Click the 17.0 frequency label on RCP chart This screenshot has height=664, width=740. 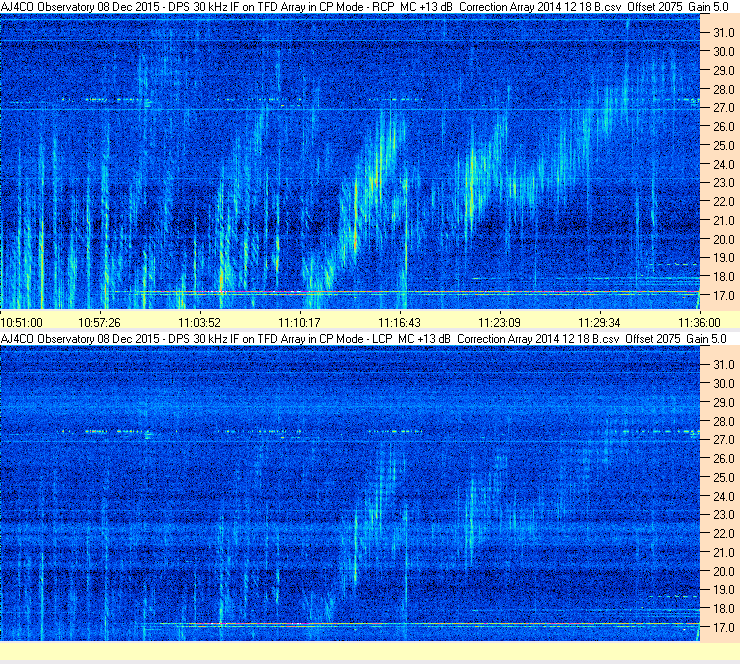click(723, 295)
